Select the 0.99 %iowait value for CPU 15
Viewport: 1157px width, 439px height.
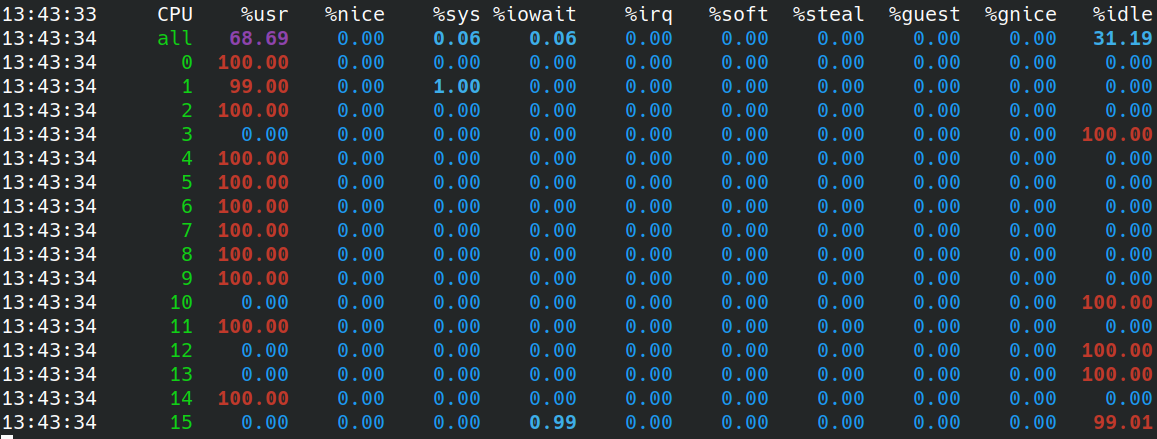coord(553,422)
